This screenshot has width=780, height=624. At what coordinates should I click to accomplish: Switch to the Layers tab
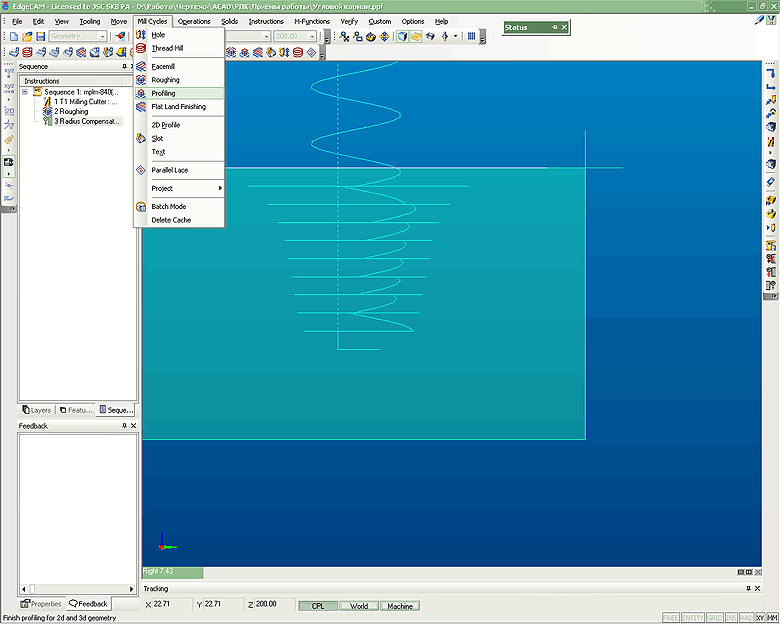(x=36, y=410)
